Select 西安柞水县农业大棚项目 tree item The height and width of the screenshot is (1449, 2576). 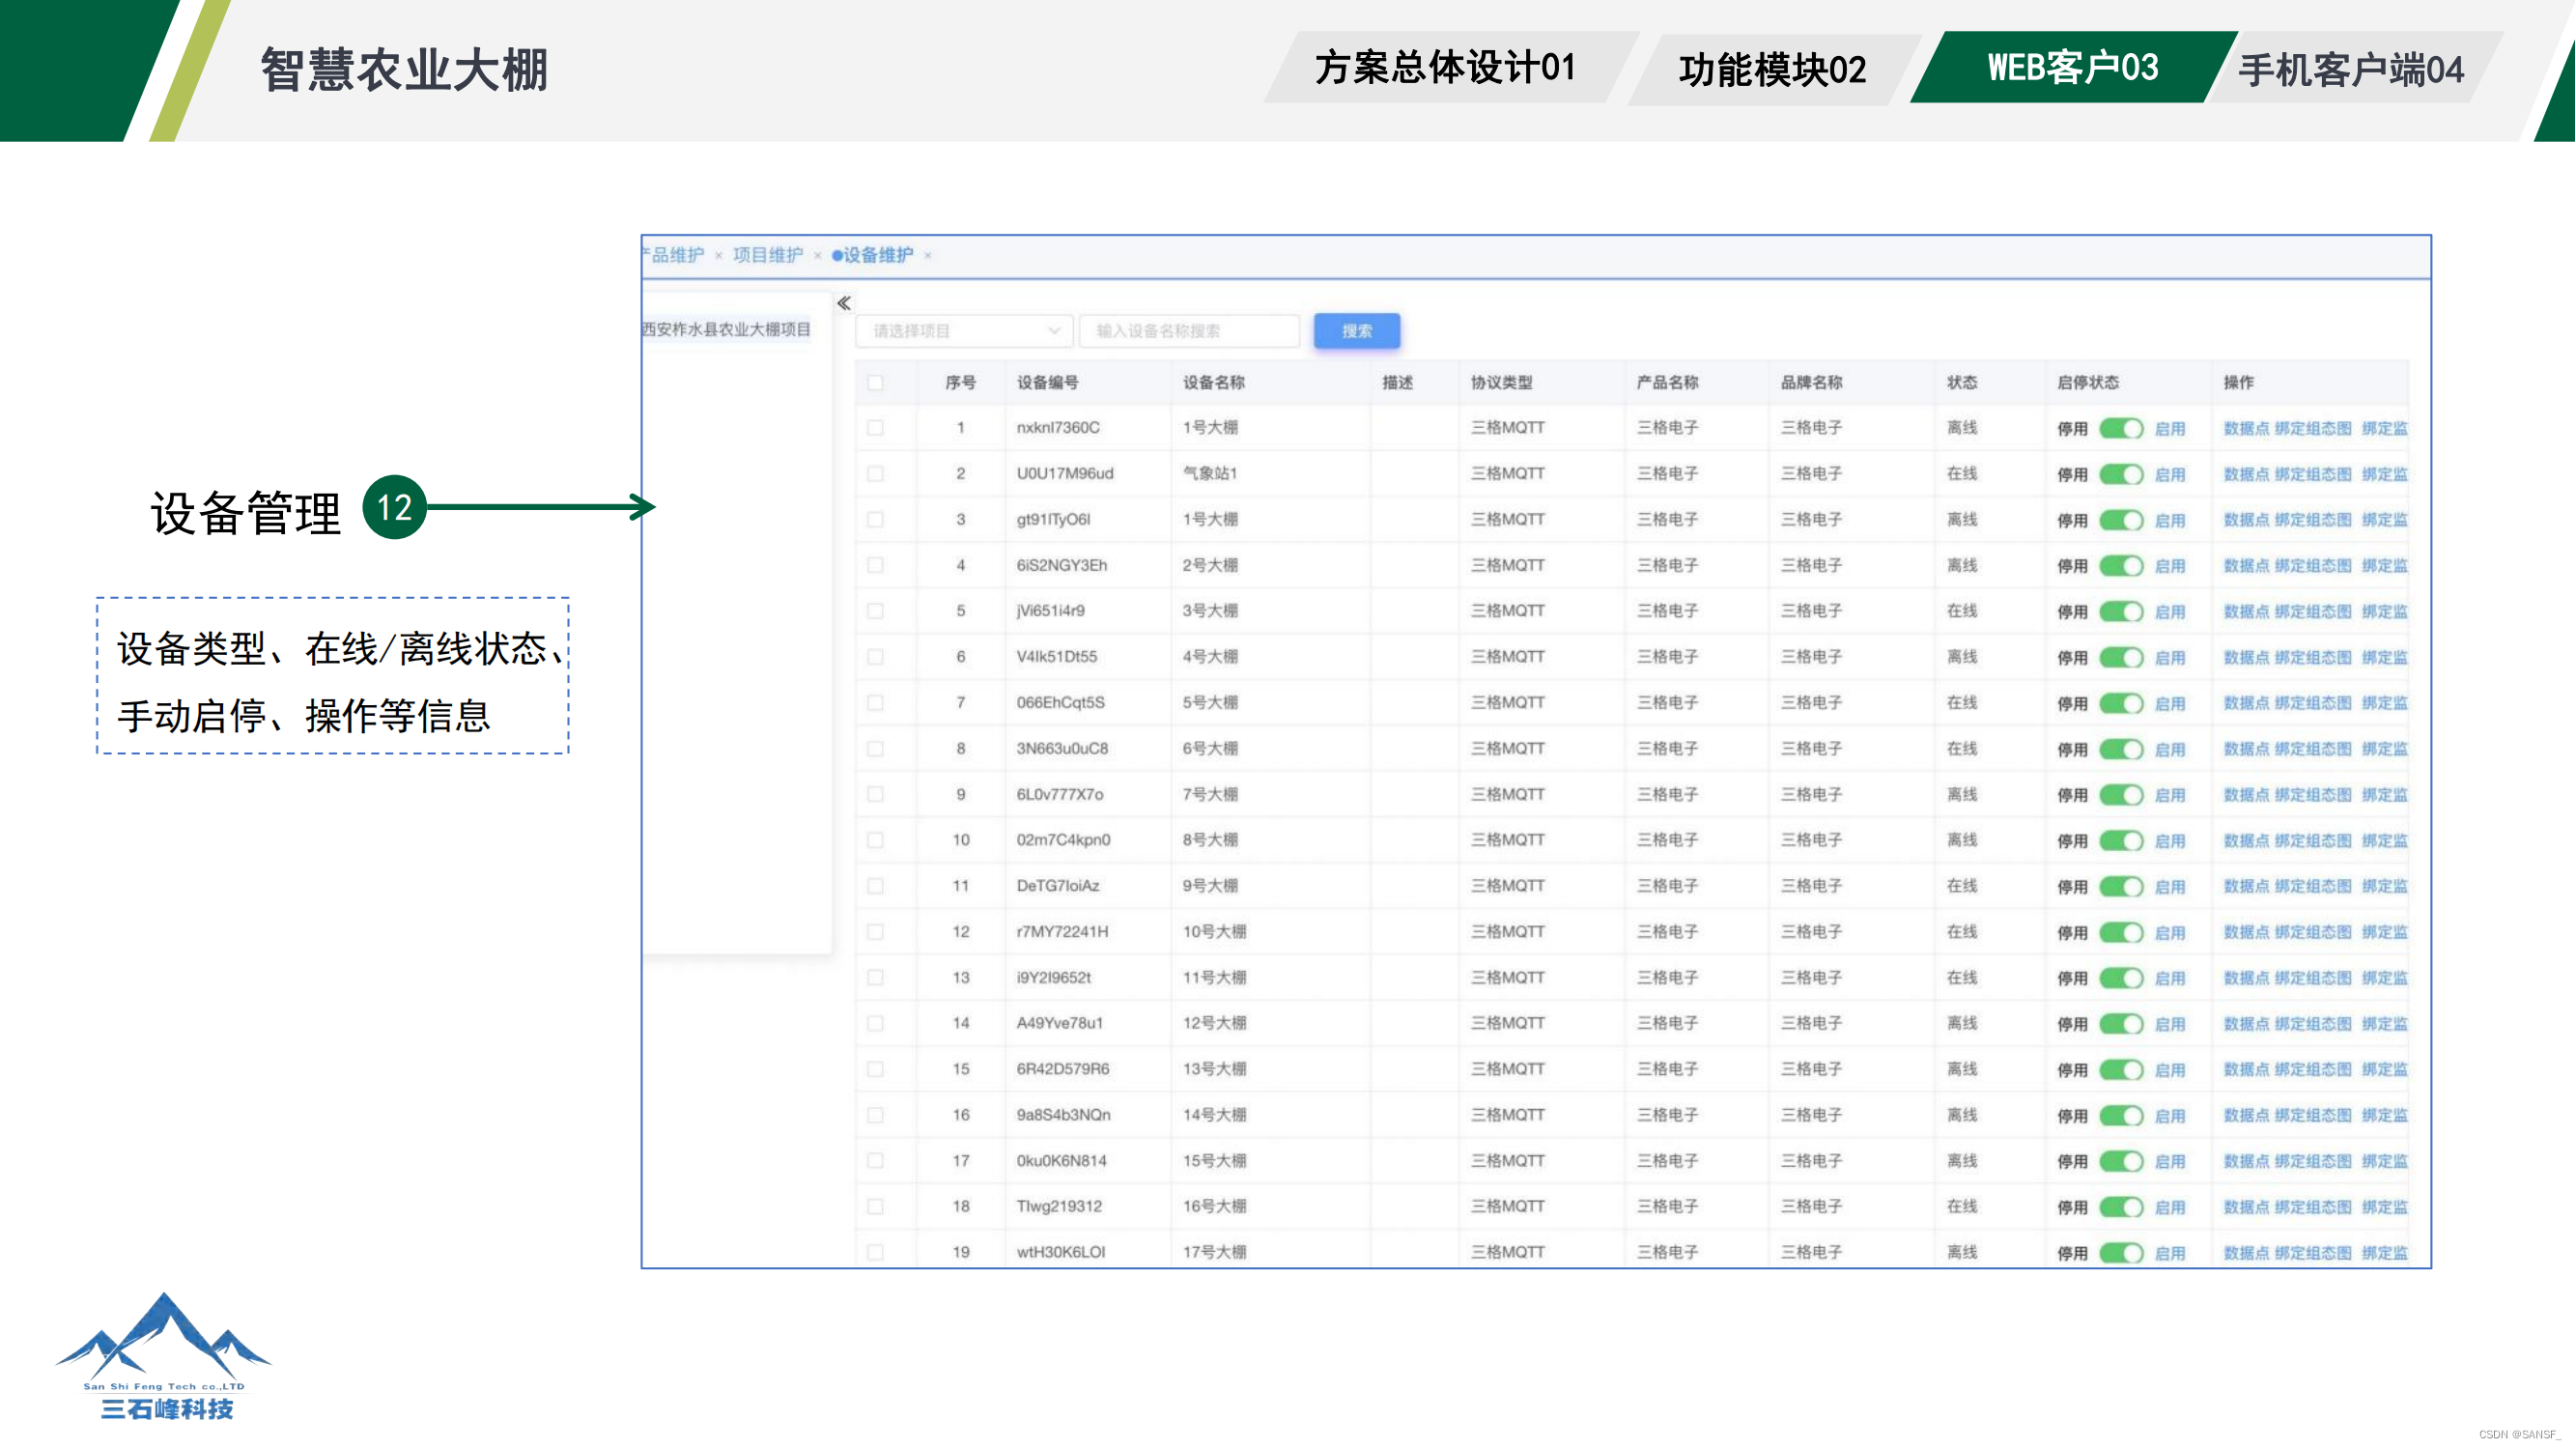click(726, 330)
